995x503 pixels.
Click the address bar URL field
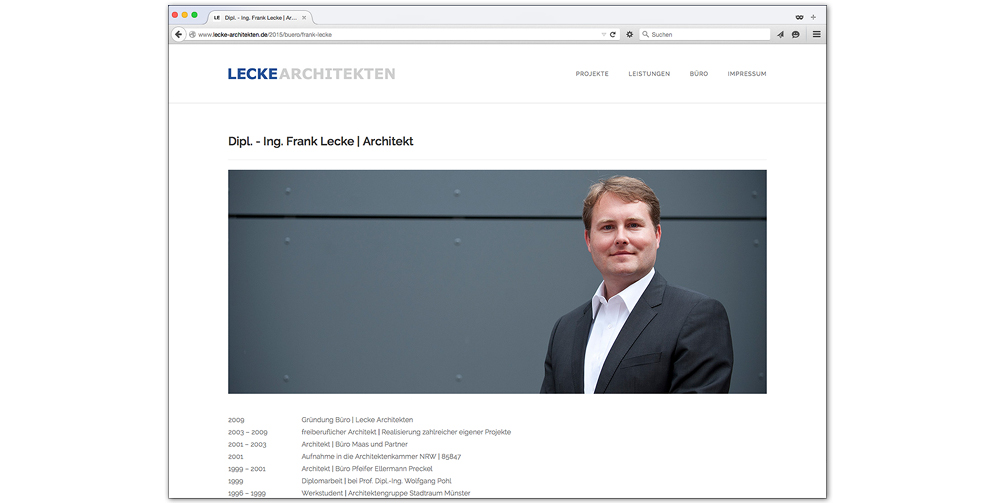(x=400, y=34)
